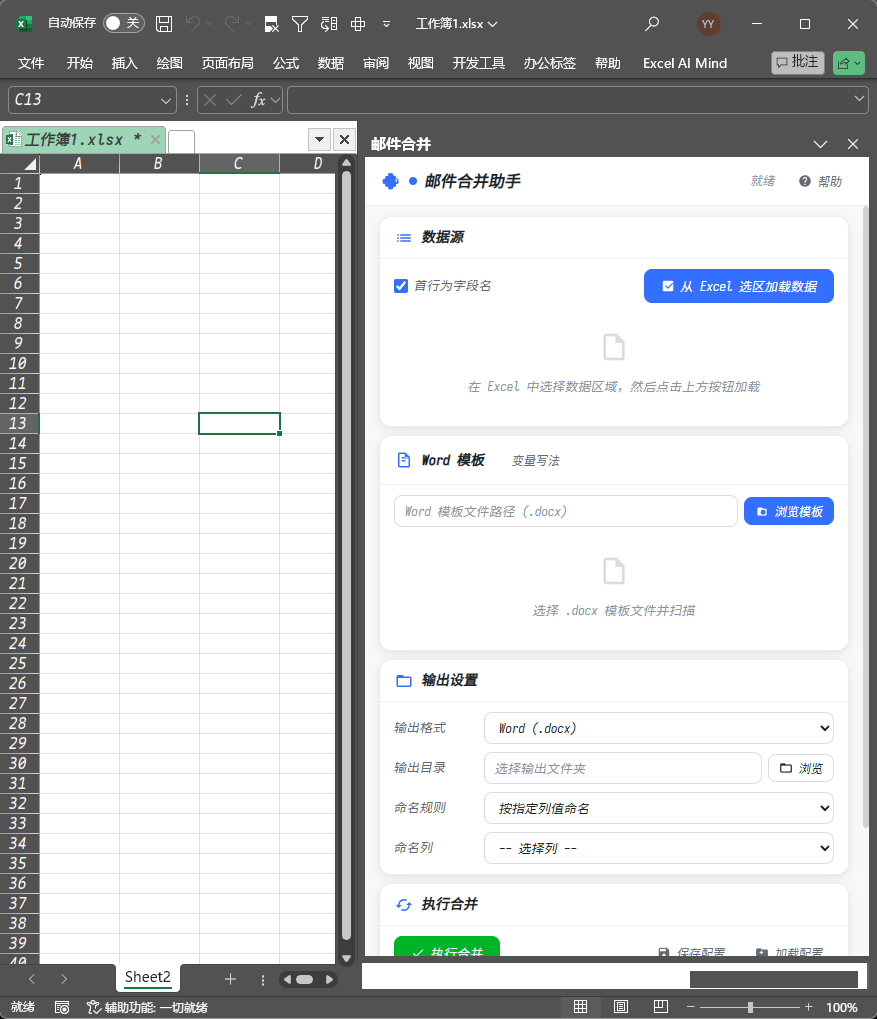Switch to Normal view icon in status bar

pos(581,1007)
